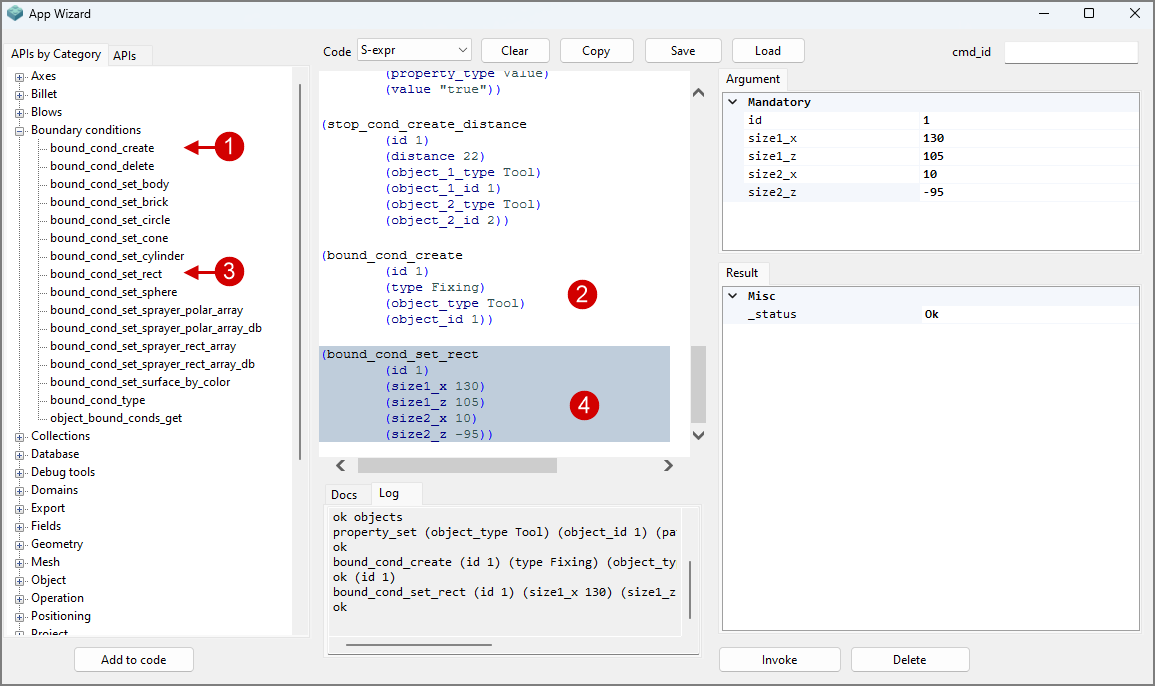
Task: Open the Code format S-expr dropdown
Action: (x=413, y=50)
